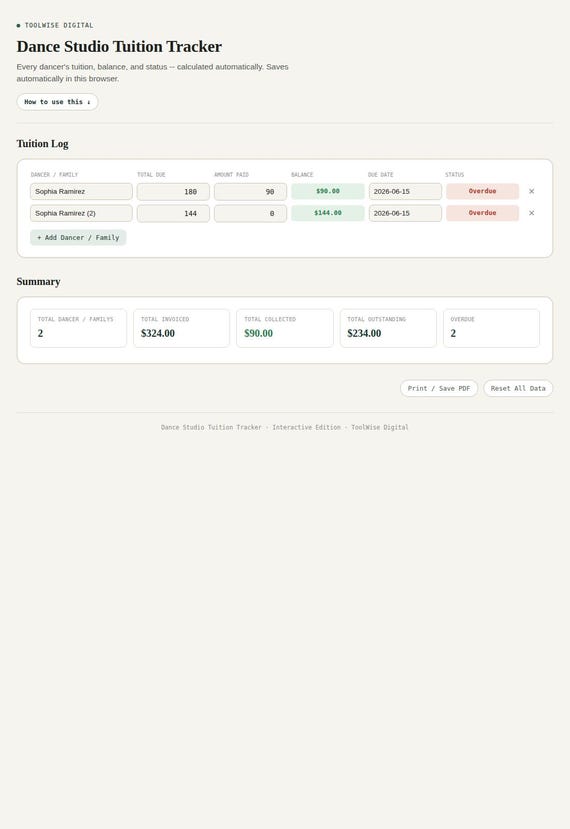The width and height of the screenshot is (570, 829).
Task: Select the Amount Paid field showing 0
Action: 251,213
